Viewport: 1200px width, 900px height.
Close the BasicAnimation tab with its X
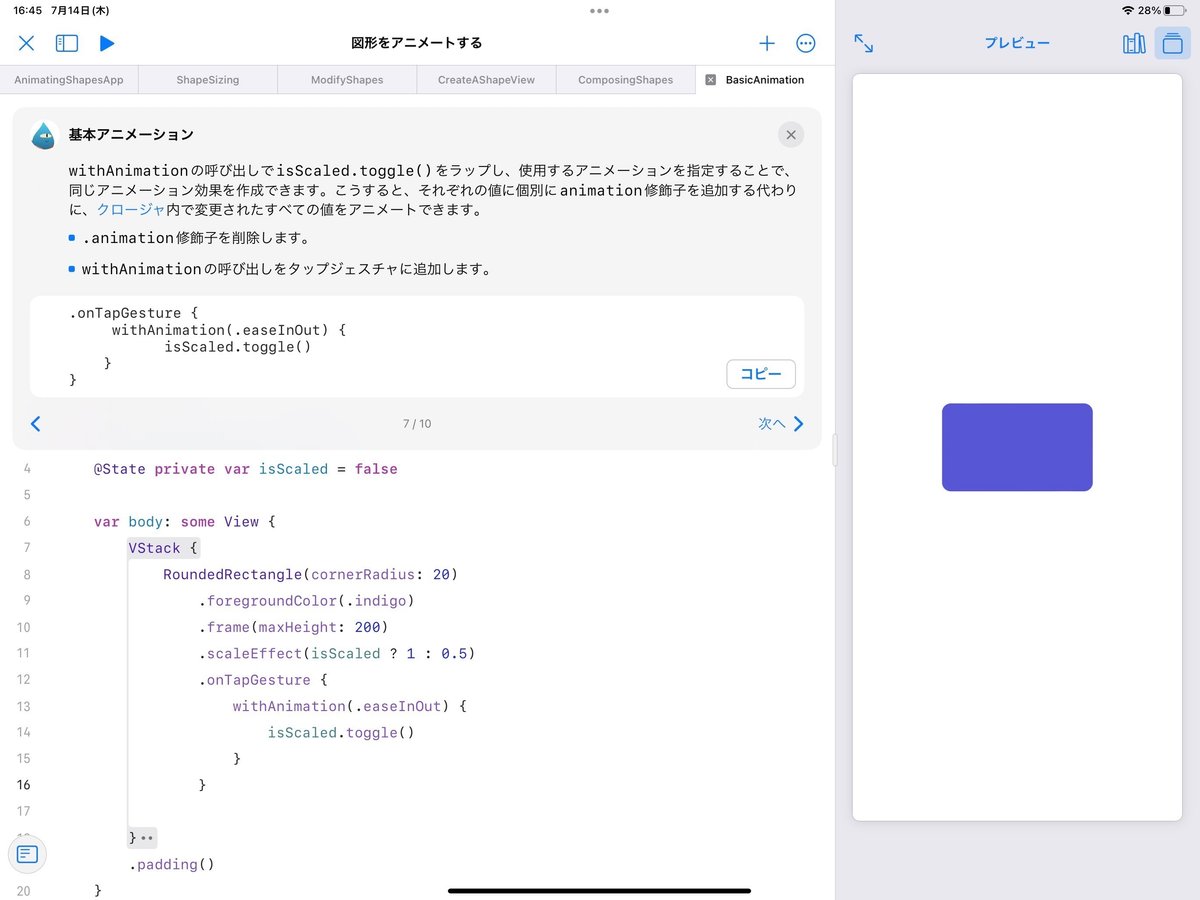pos(711,80)
